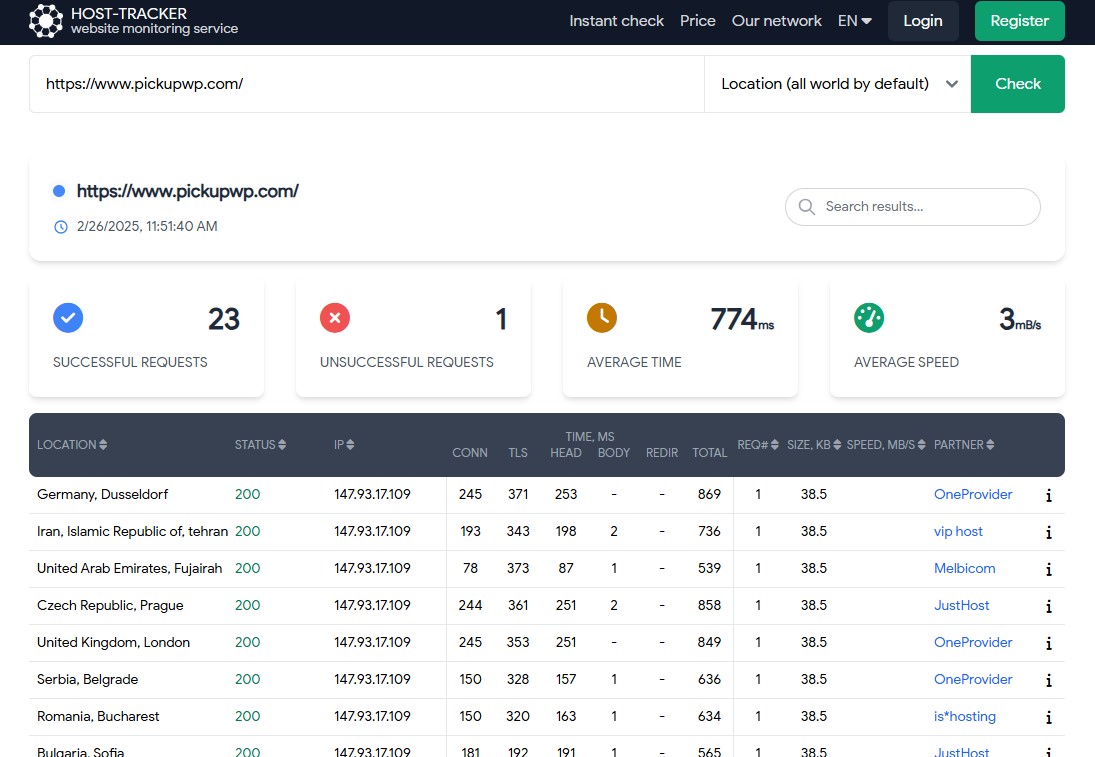This screenshot has height=757, width=1095.
Task: Open JustHost link in Czech Republic row
Action: [962, 605]
